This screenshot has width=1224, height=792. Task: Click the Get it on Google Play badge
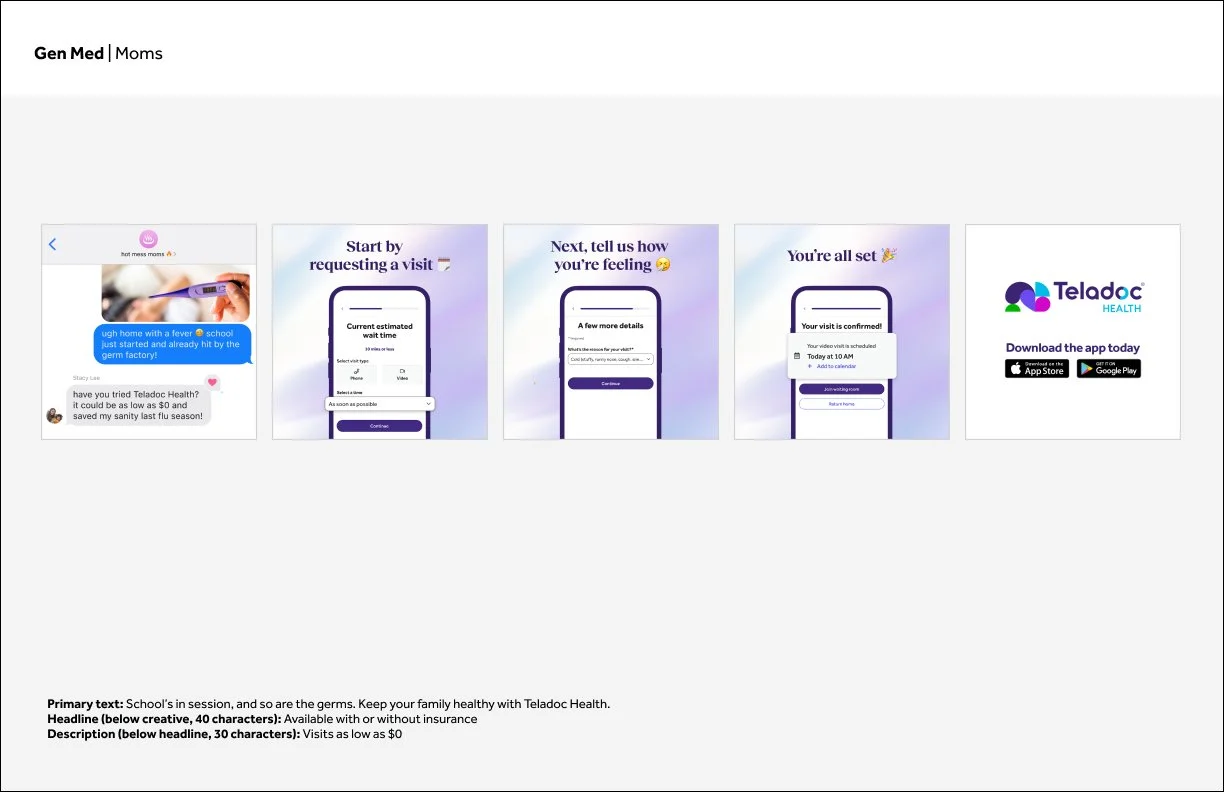coord(1109,369)
